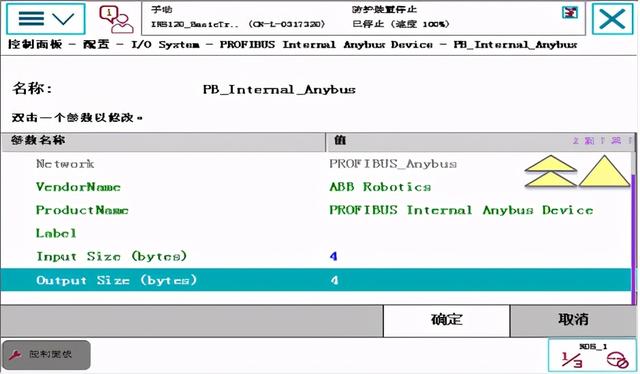This screenshot has height=374, width=640.
Task: Click the 参数名称 column header
Action: pos(163,141)
